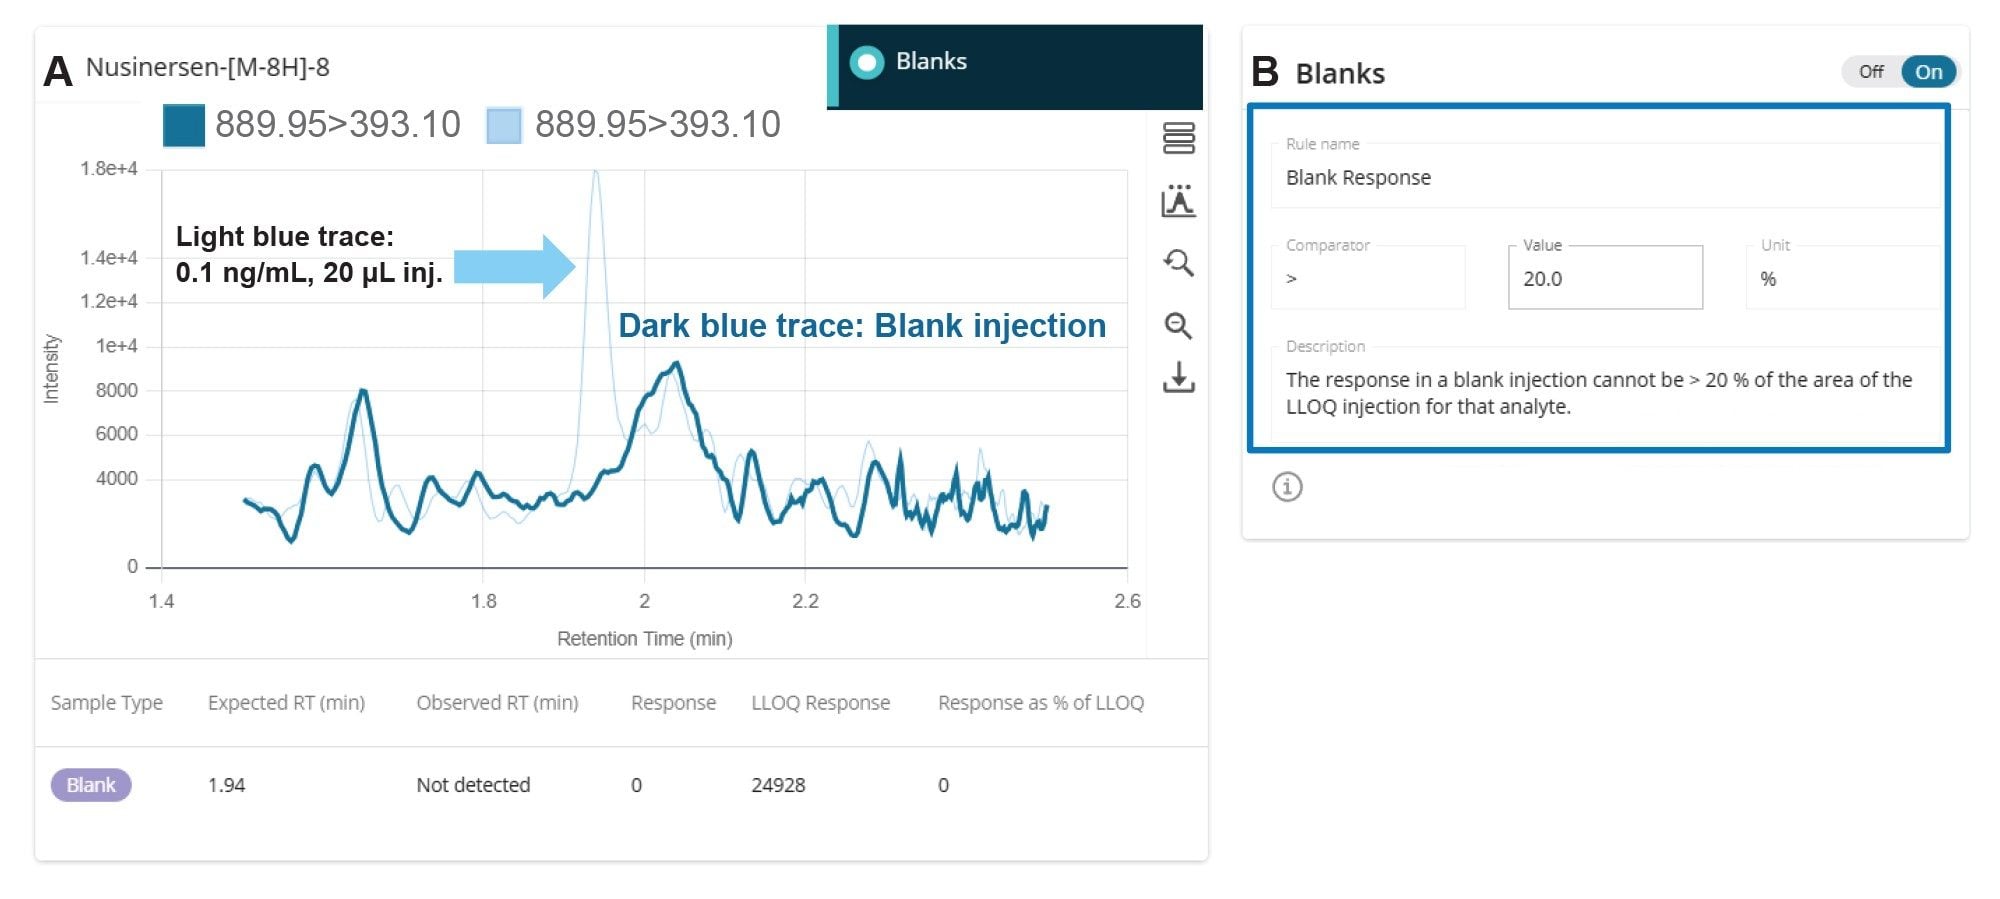This screenshot has height=899, width=2000.
Task: Open the chromatogram trace list icon
Action: [1180, 140]
